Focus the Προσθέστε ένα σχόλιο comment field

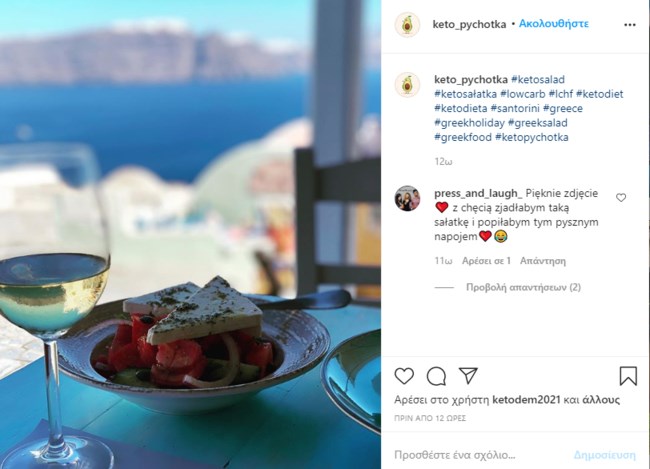pyautogui.click(x=481, y=455)
